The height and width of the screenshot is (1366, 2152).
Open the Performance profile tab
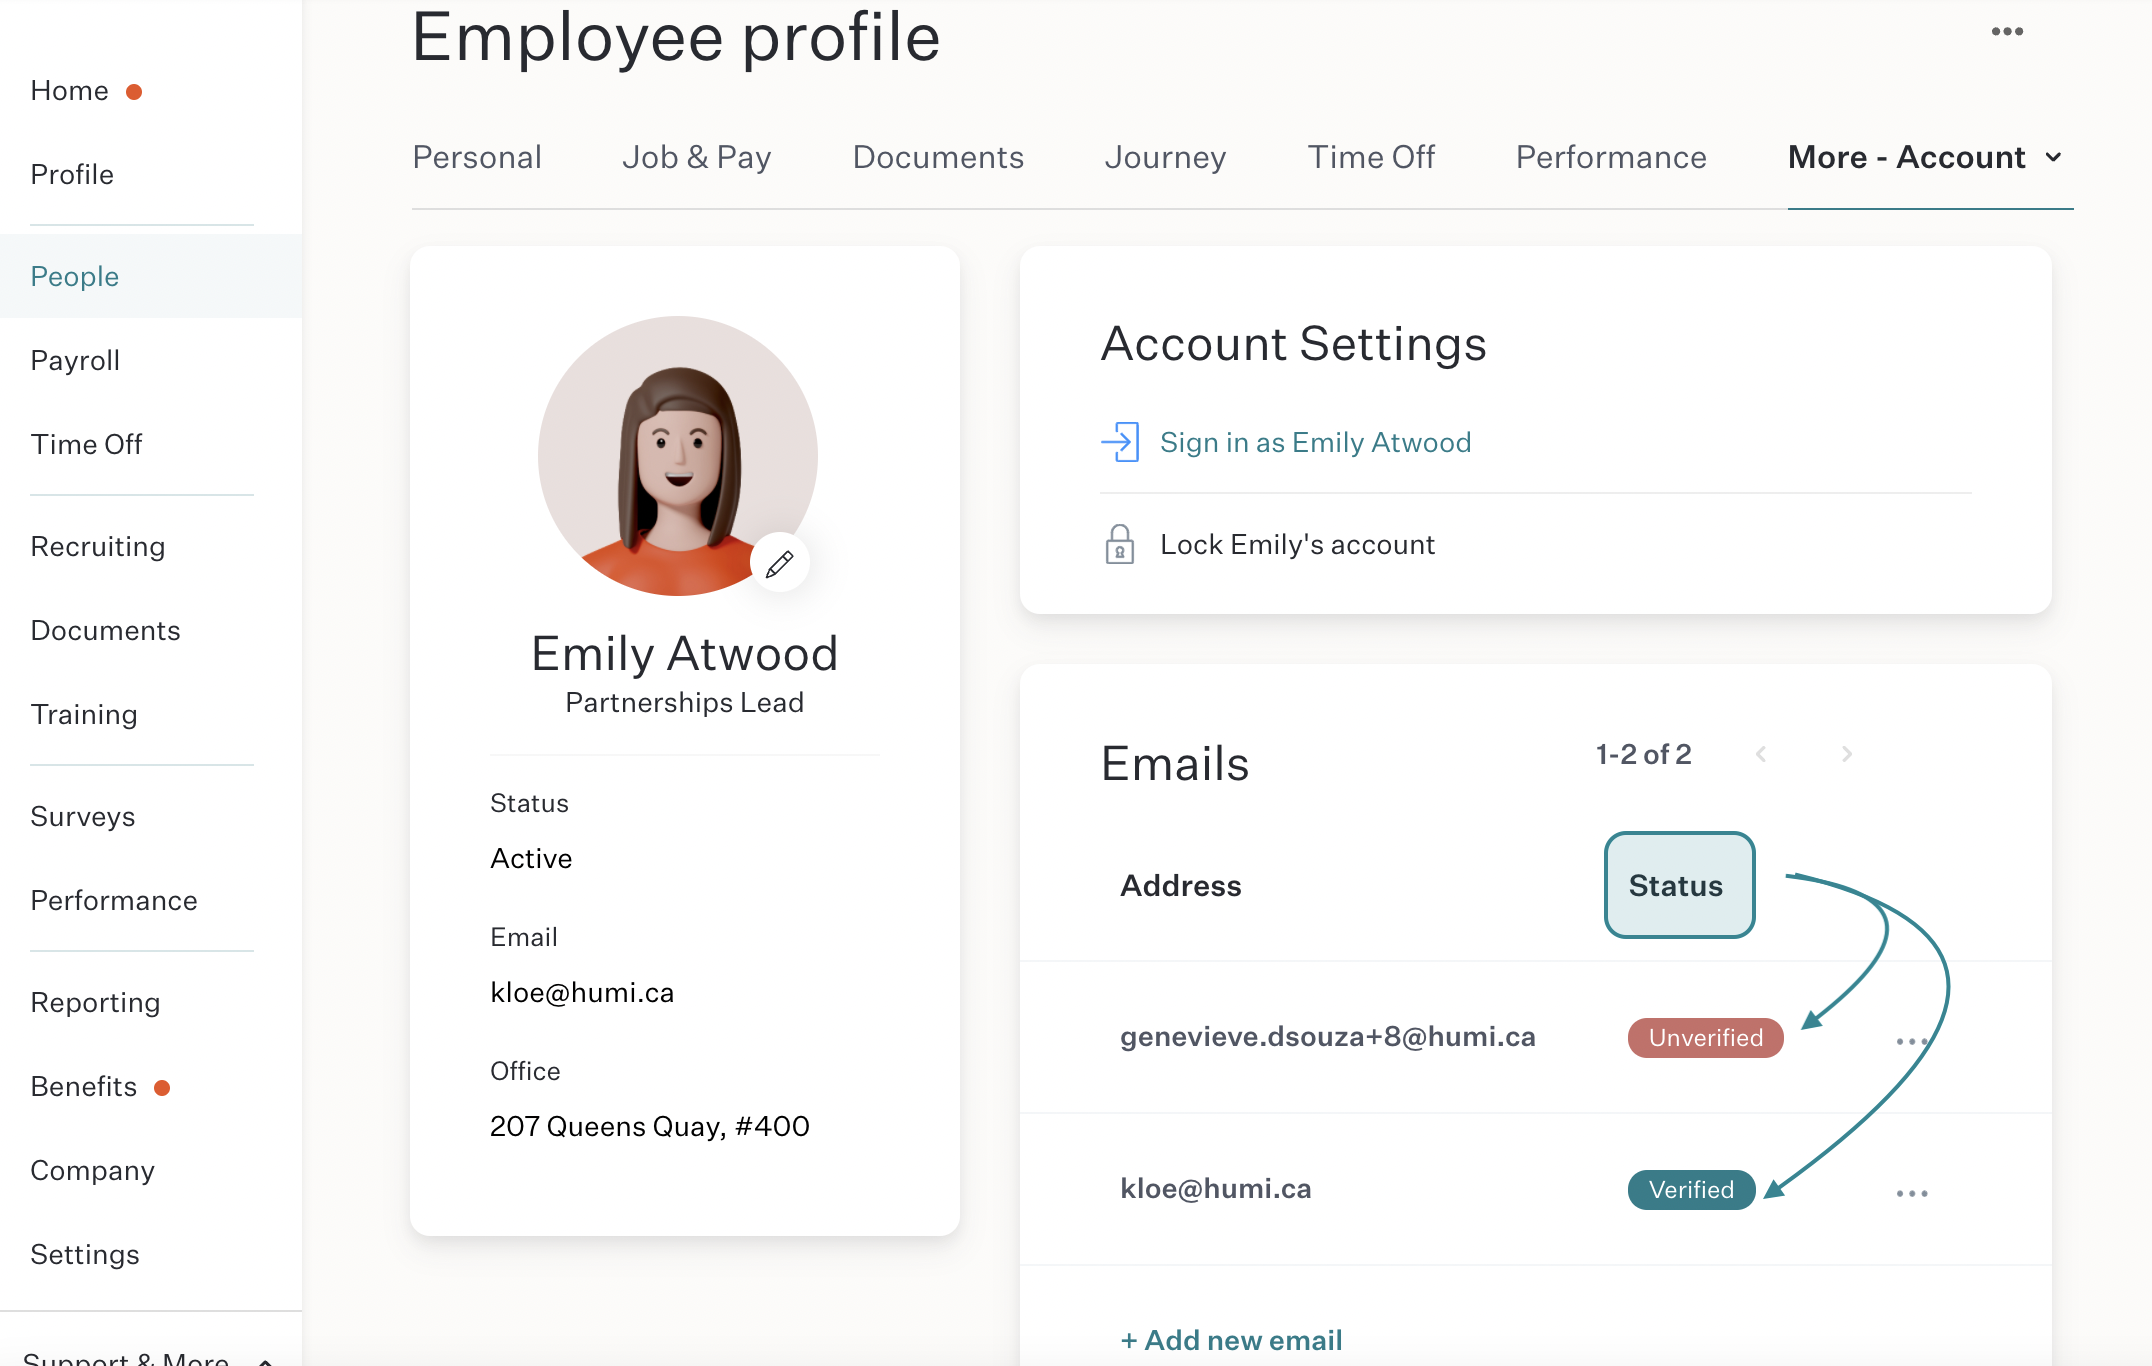1611,158
